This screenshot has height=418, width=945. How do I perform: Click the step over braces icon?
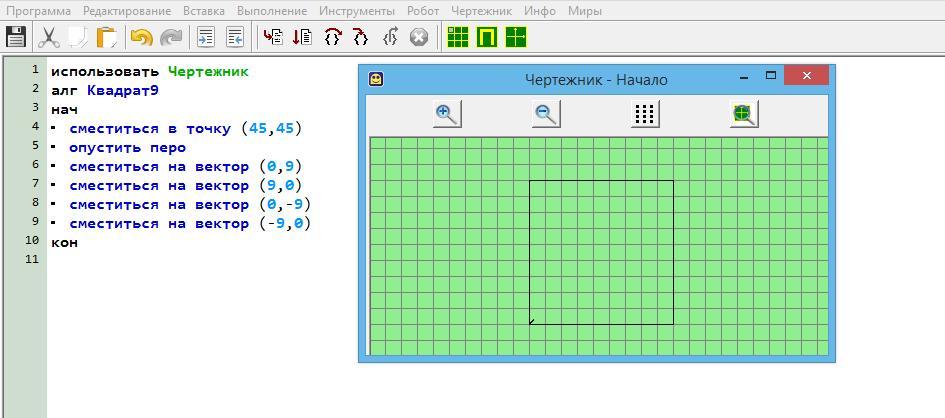click(332, 37)
